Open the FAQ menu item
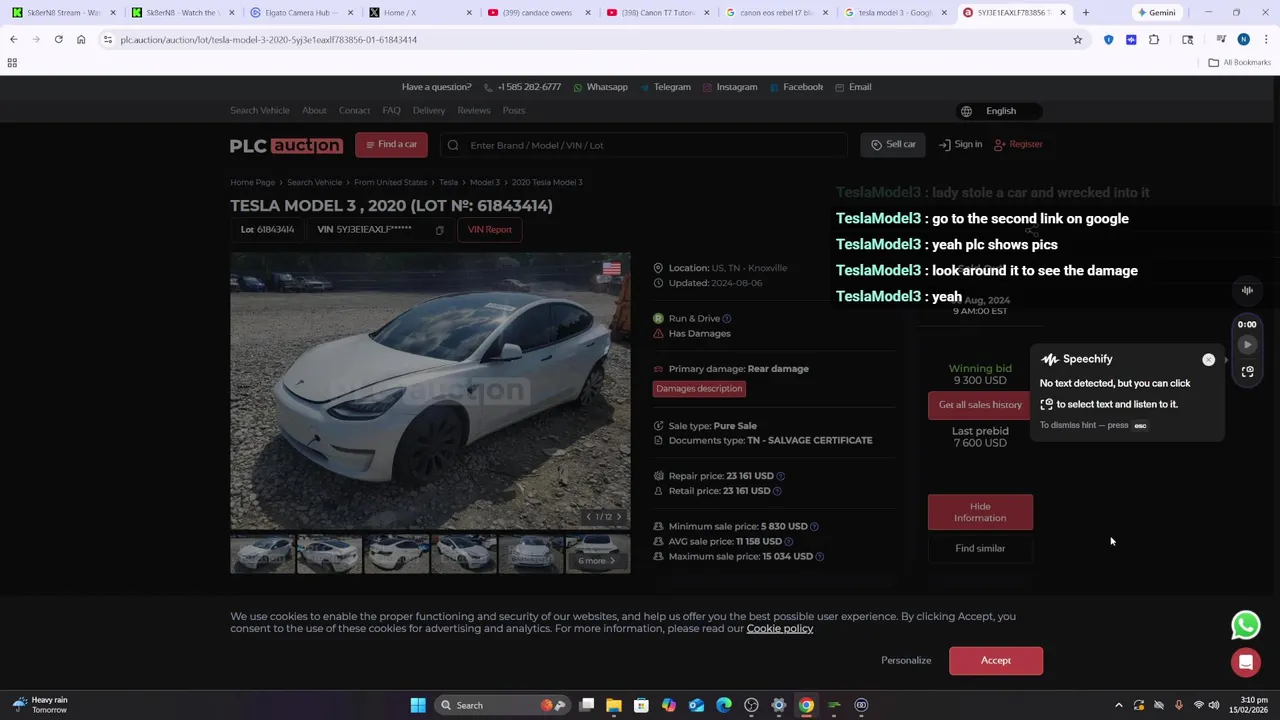The height and width of the screenshot is (720, 1280). [x=391, y=110]
